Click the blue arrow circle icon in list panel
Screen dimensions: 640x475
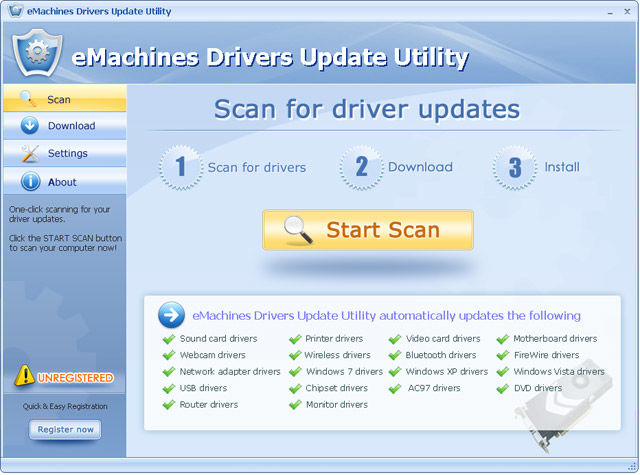[171, 316]
